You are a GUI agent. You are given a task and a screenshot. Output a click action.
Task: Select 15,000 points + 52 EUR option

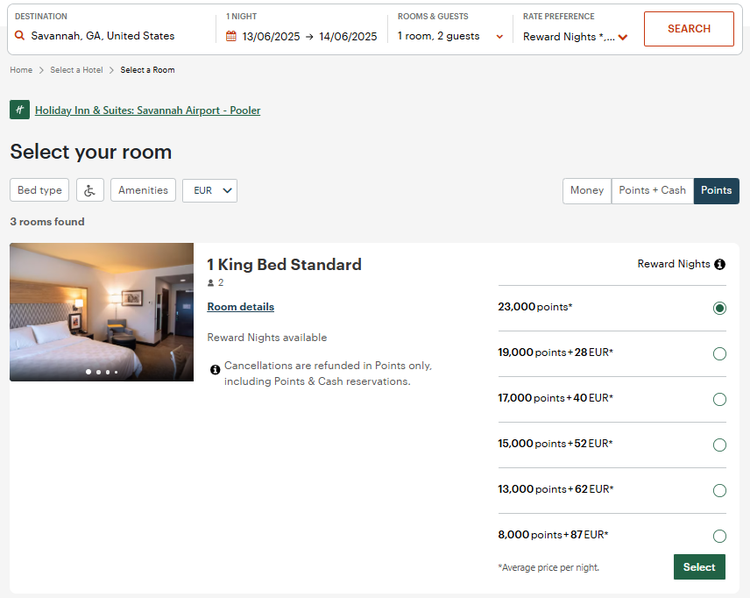(719, 445)
